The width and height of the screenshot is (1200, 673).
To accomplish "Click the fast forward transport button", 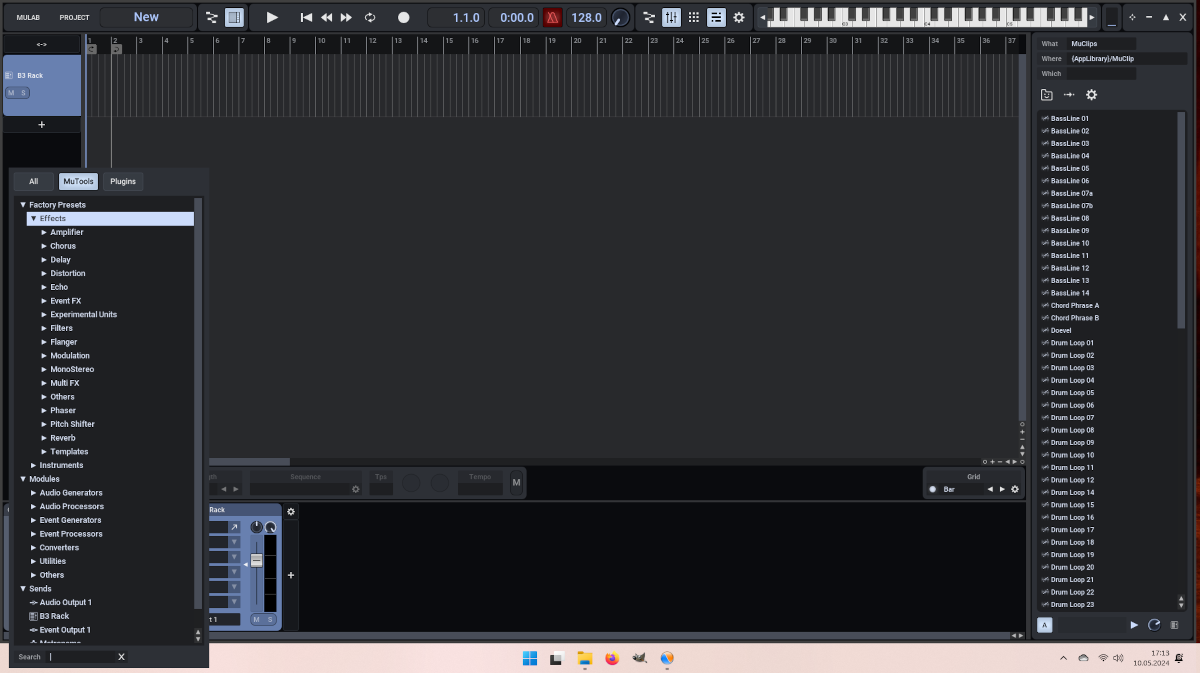I will point(346,17).
